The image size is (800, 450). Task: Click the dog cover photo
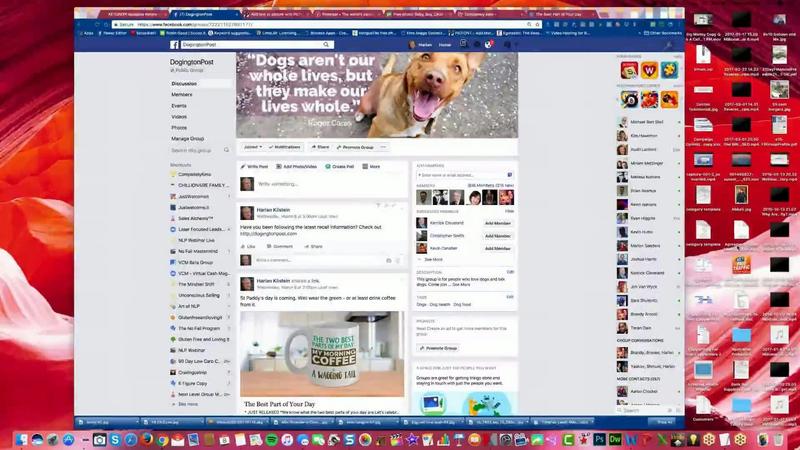pos(377,95)
